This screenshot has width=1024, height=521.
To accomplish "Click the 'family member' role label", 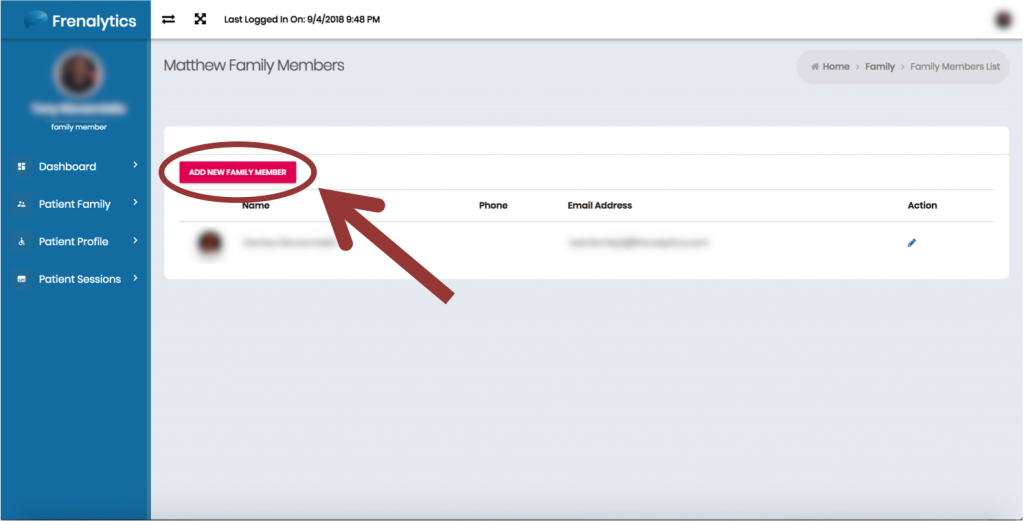I will point(79,127).
